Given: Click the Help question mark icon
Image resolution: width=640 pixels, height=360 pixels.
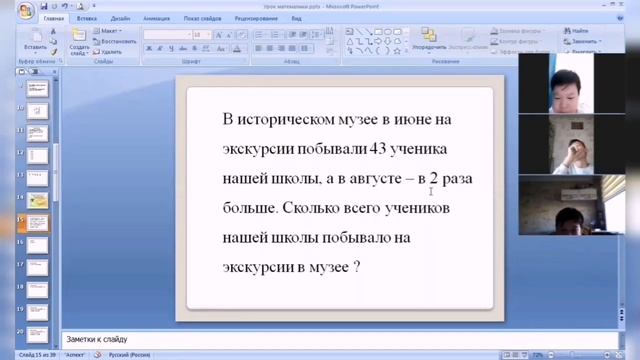Looking at the screenshot, I should tap(620, 18).
